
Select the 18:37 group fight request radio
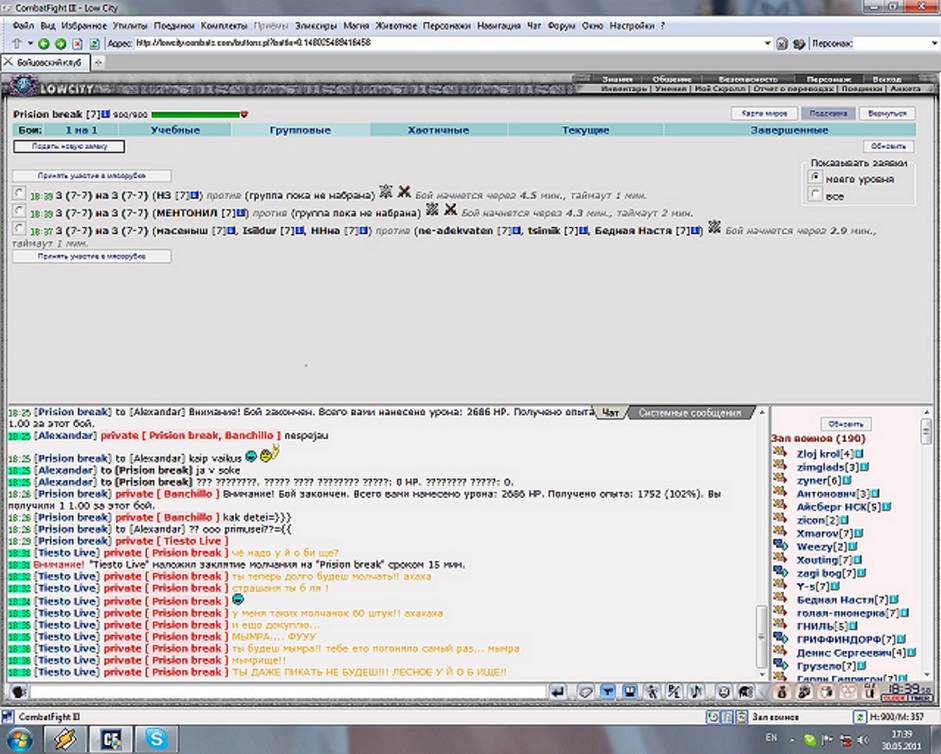click(20, 229)
